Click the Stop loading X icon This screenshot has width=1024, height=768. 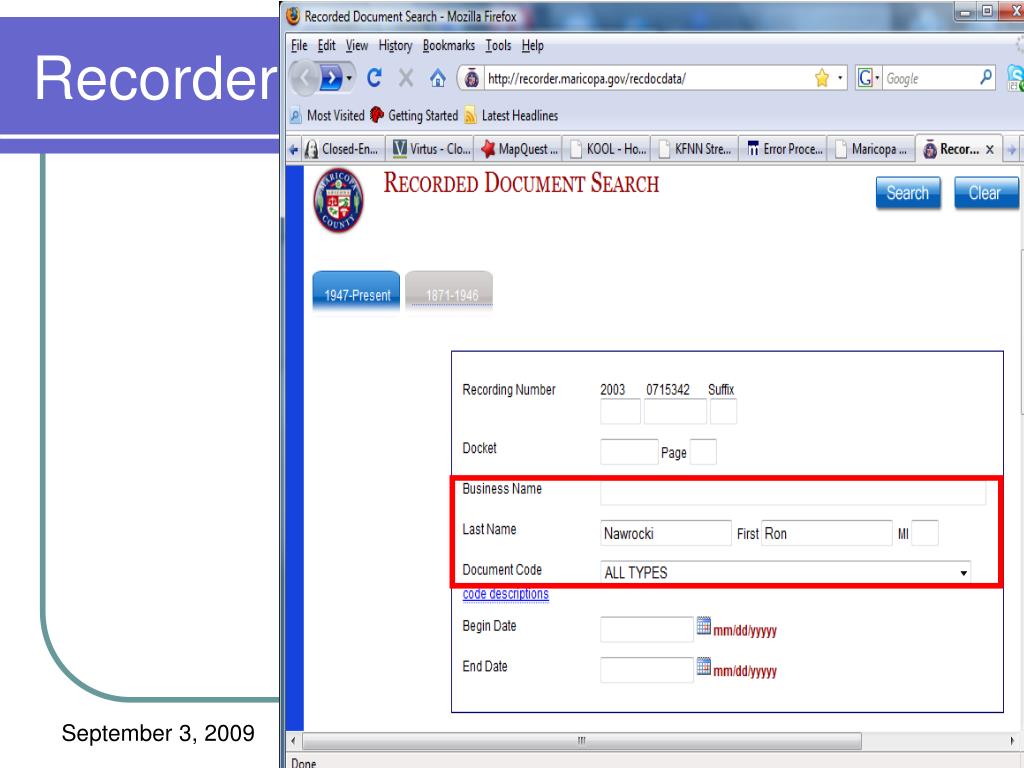click(x=406, y=78)
